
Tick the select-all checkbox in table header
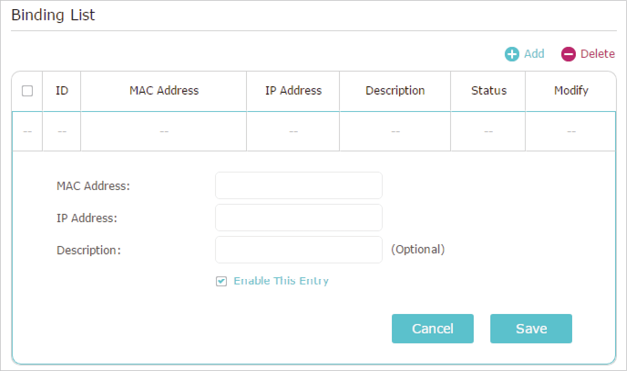[27, 91]
